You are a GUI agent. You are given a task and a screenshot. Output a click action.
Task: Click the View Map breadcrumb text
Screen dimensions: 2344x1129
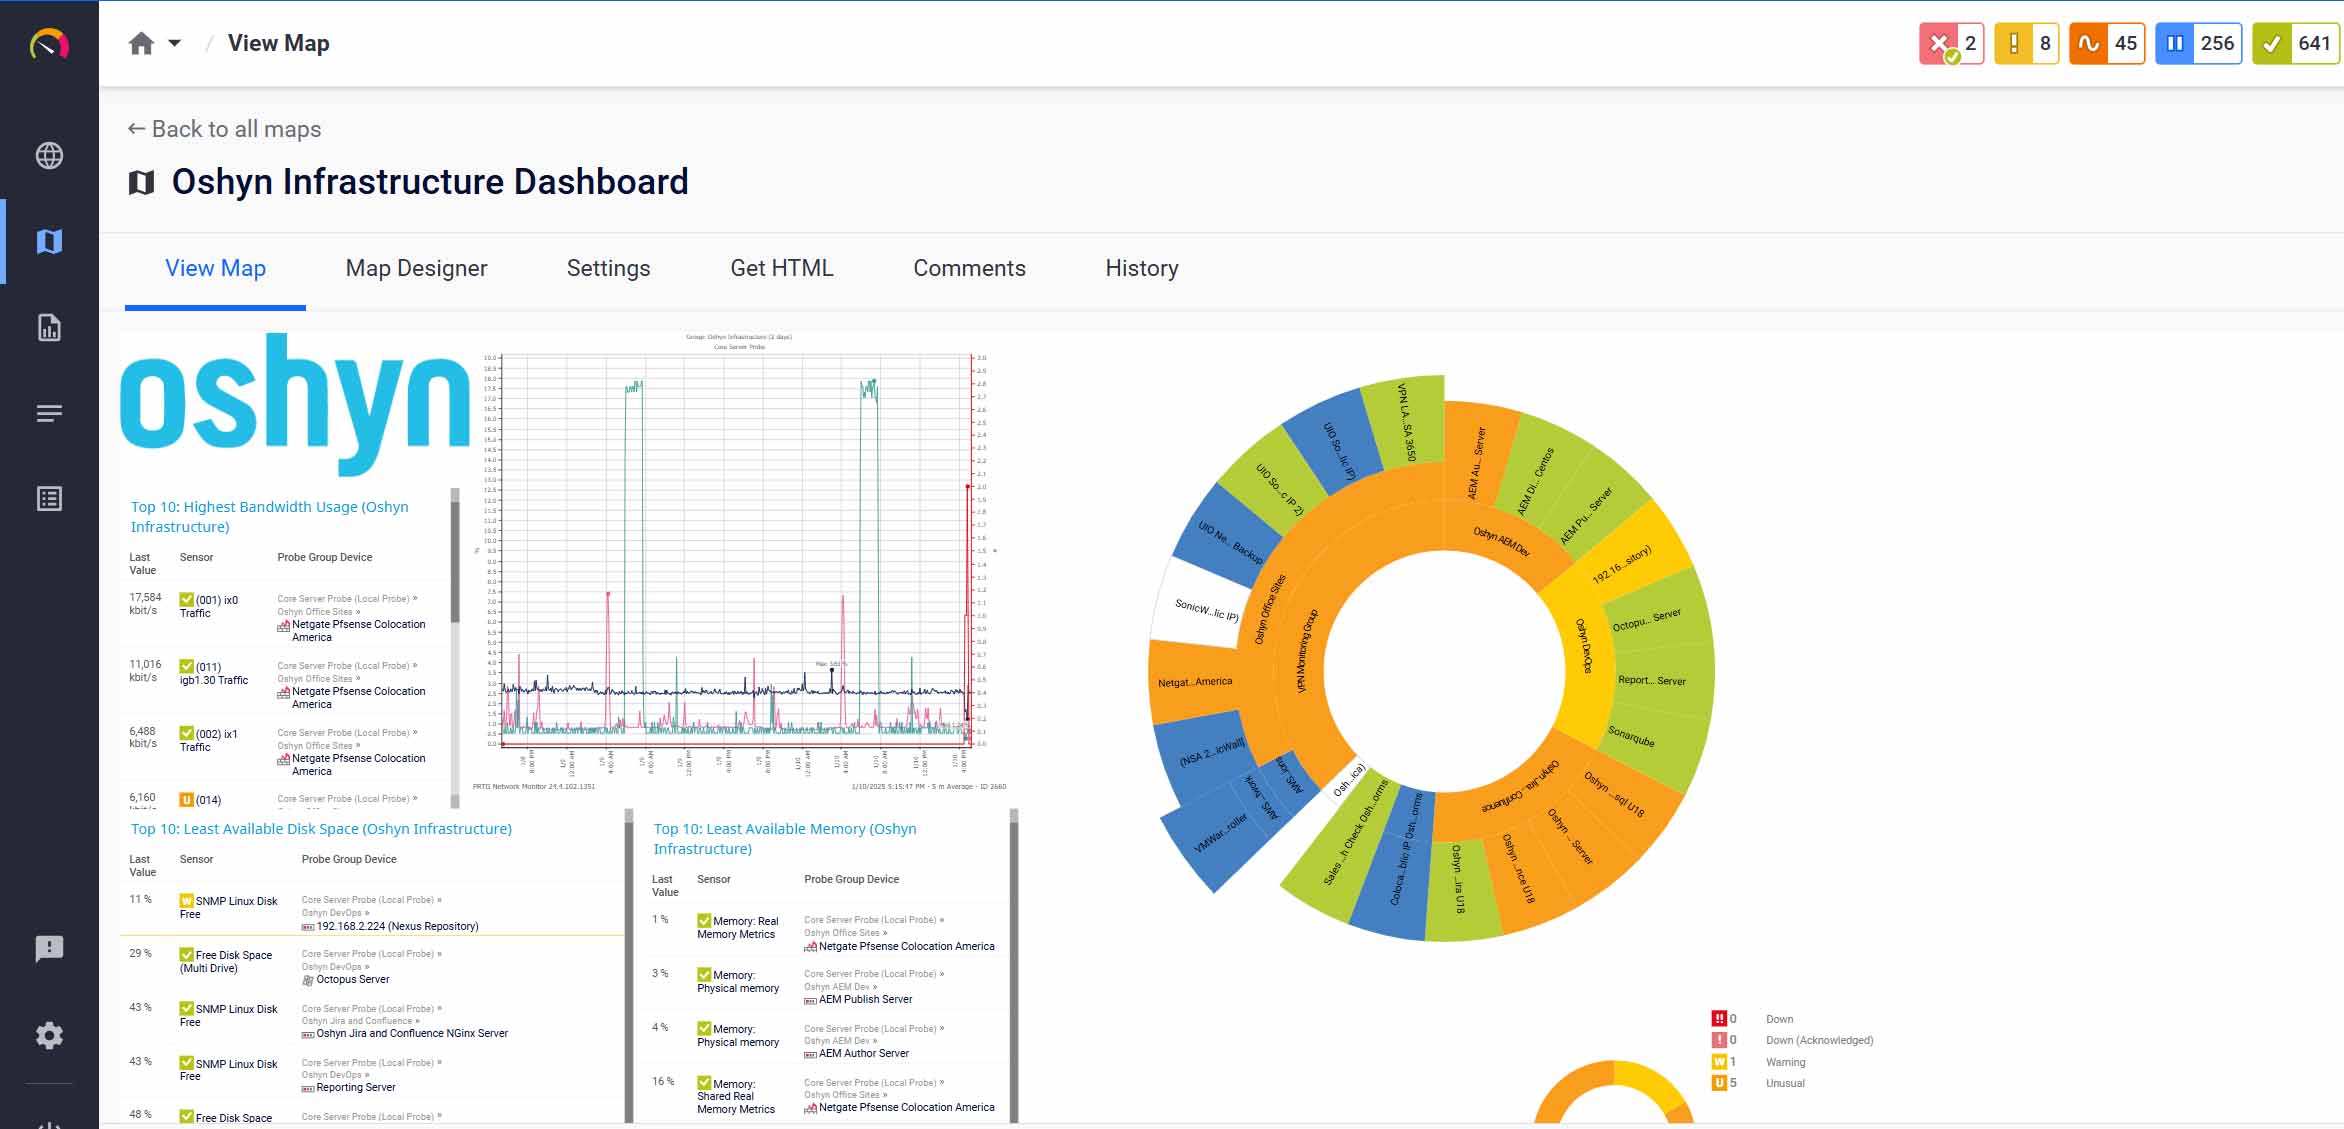[278, 43]
